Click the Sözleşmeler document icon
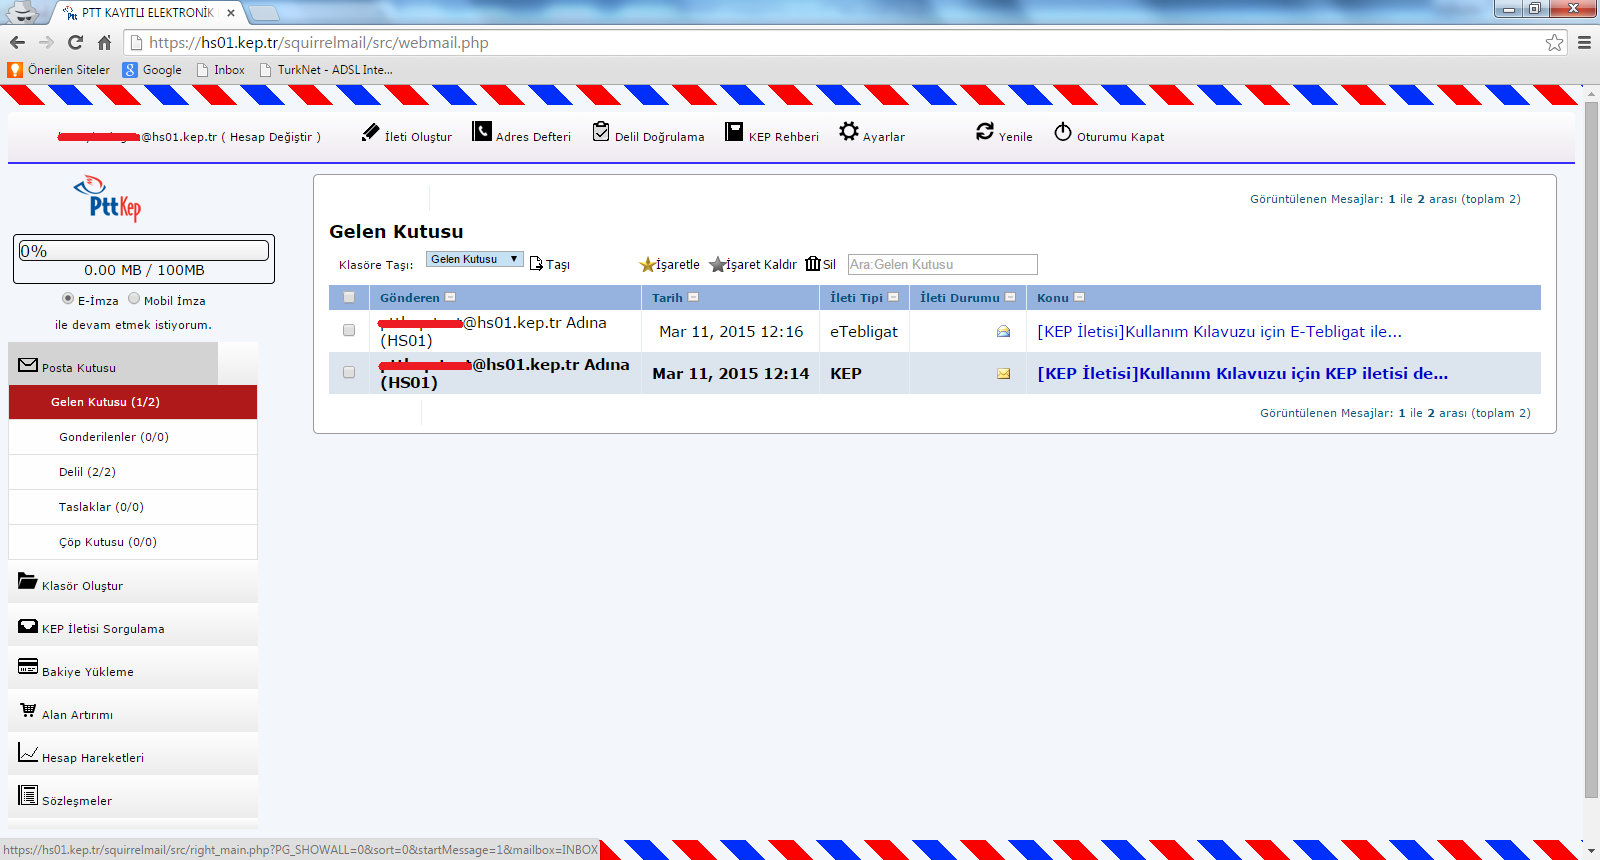Image resolution: width=1600 pixels, height=860 pixels. click(x=28, y=795)
